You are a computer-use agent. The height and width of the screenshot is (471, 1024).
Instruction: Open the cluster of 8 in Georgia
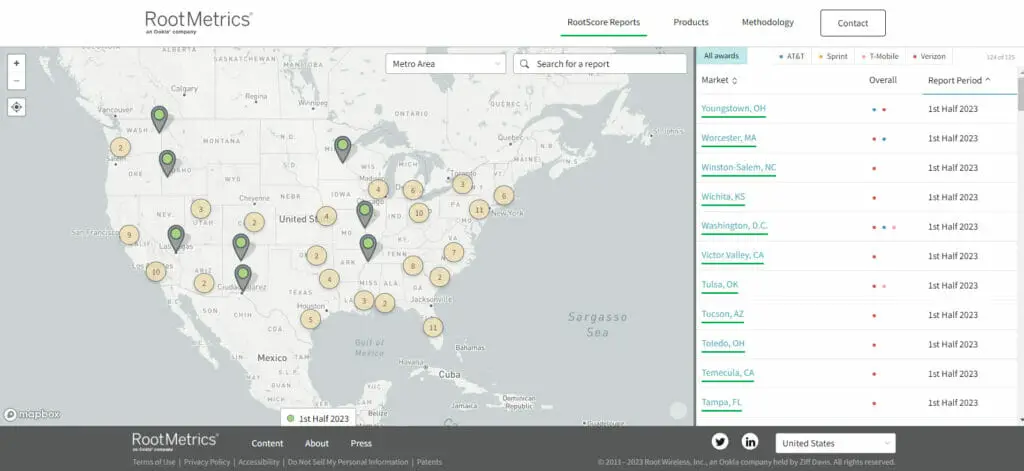coord(413,265)
